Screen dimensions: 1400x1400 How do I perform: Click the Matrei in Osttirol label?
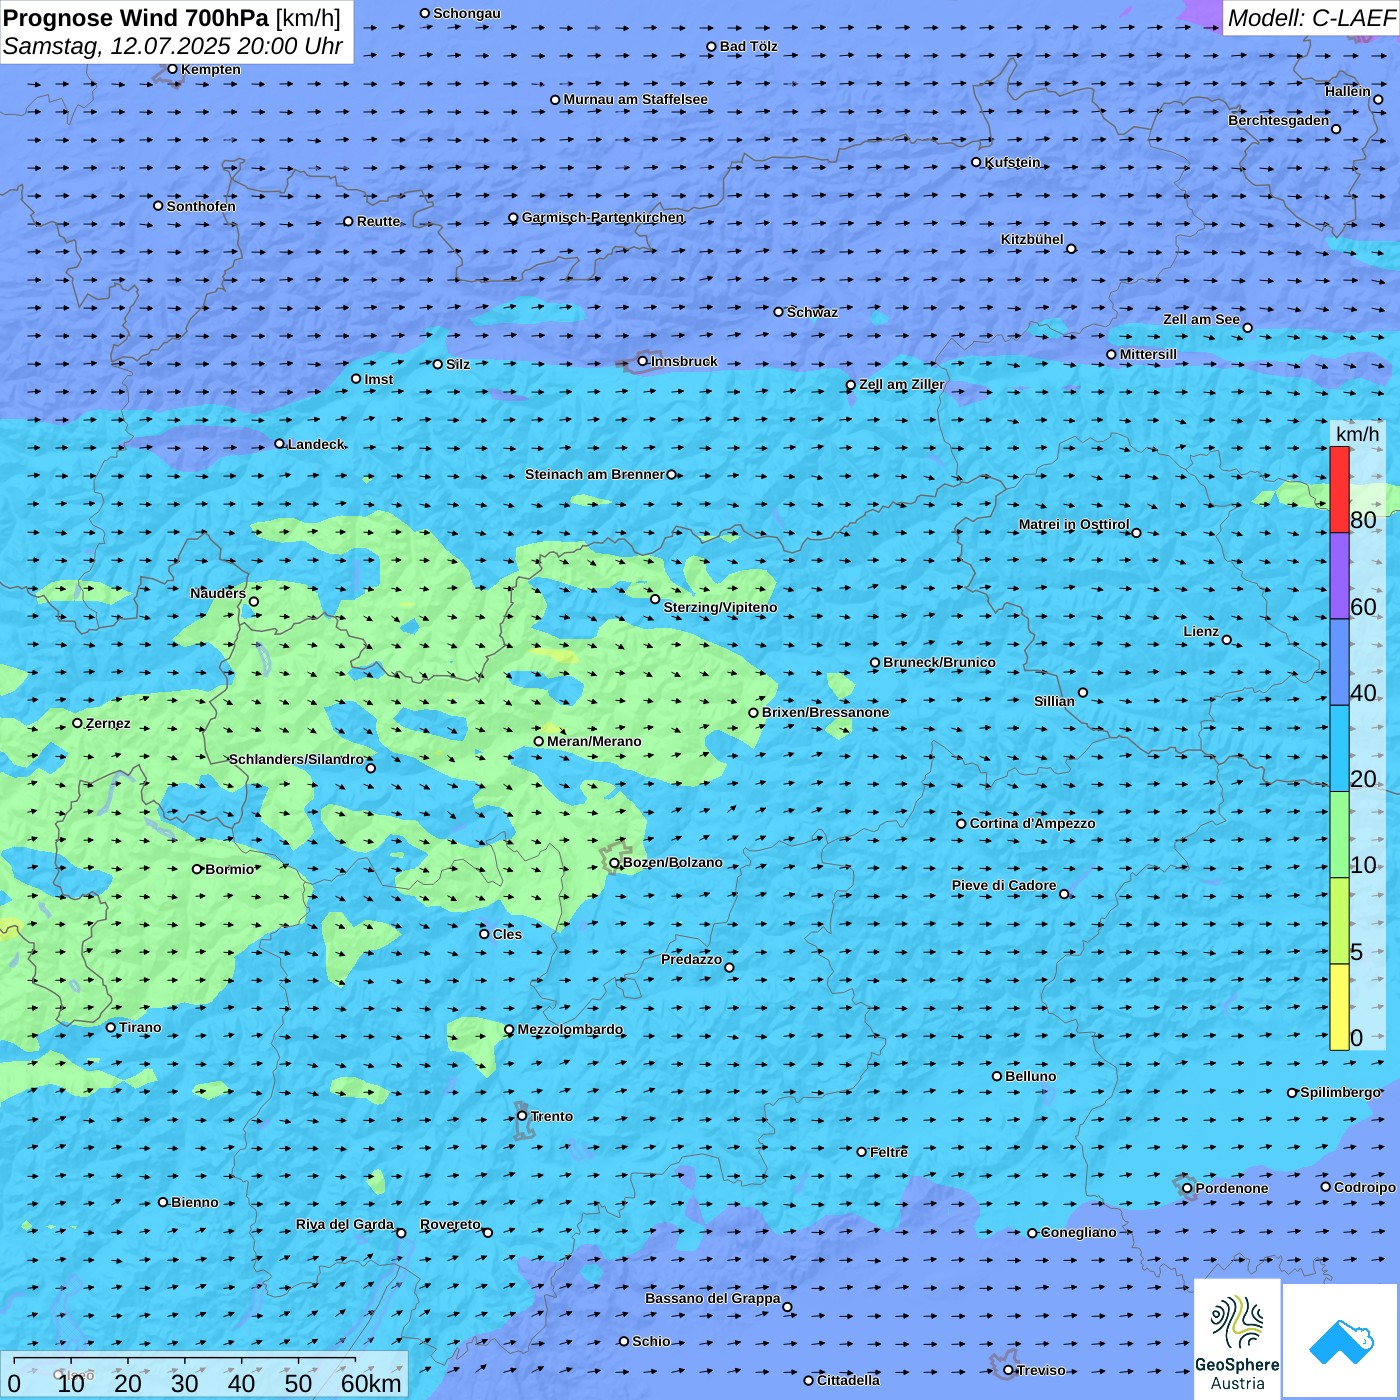(1073, 524)
